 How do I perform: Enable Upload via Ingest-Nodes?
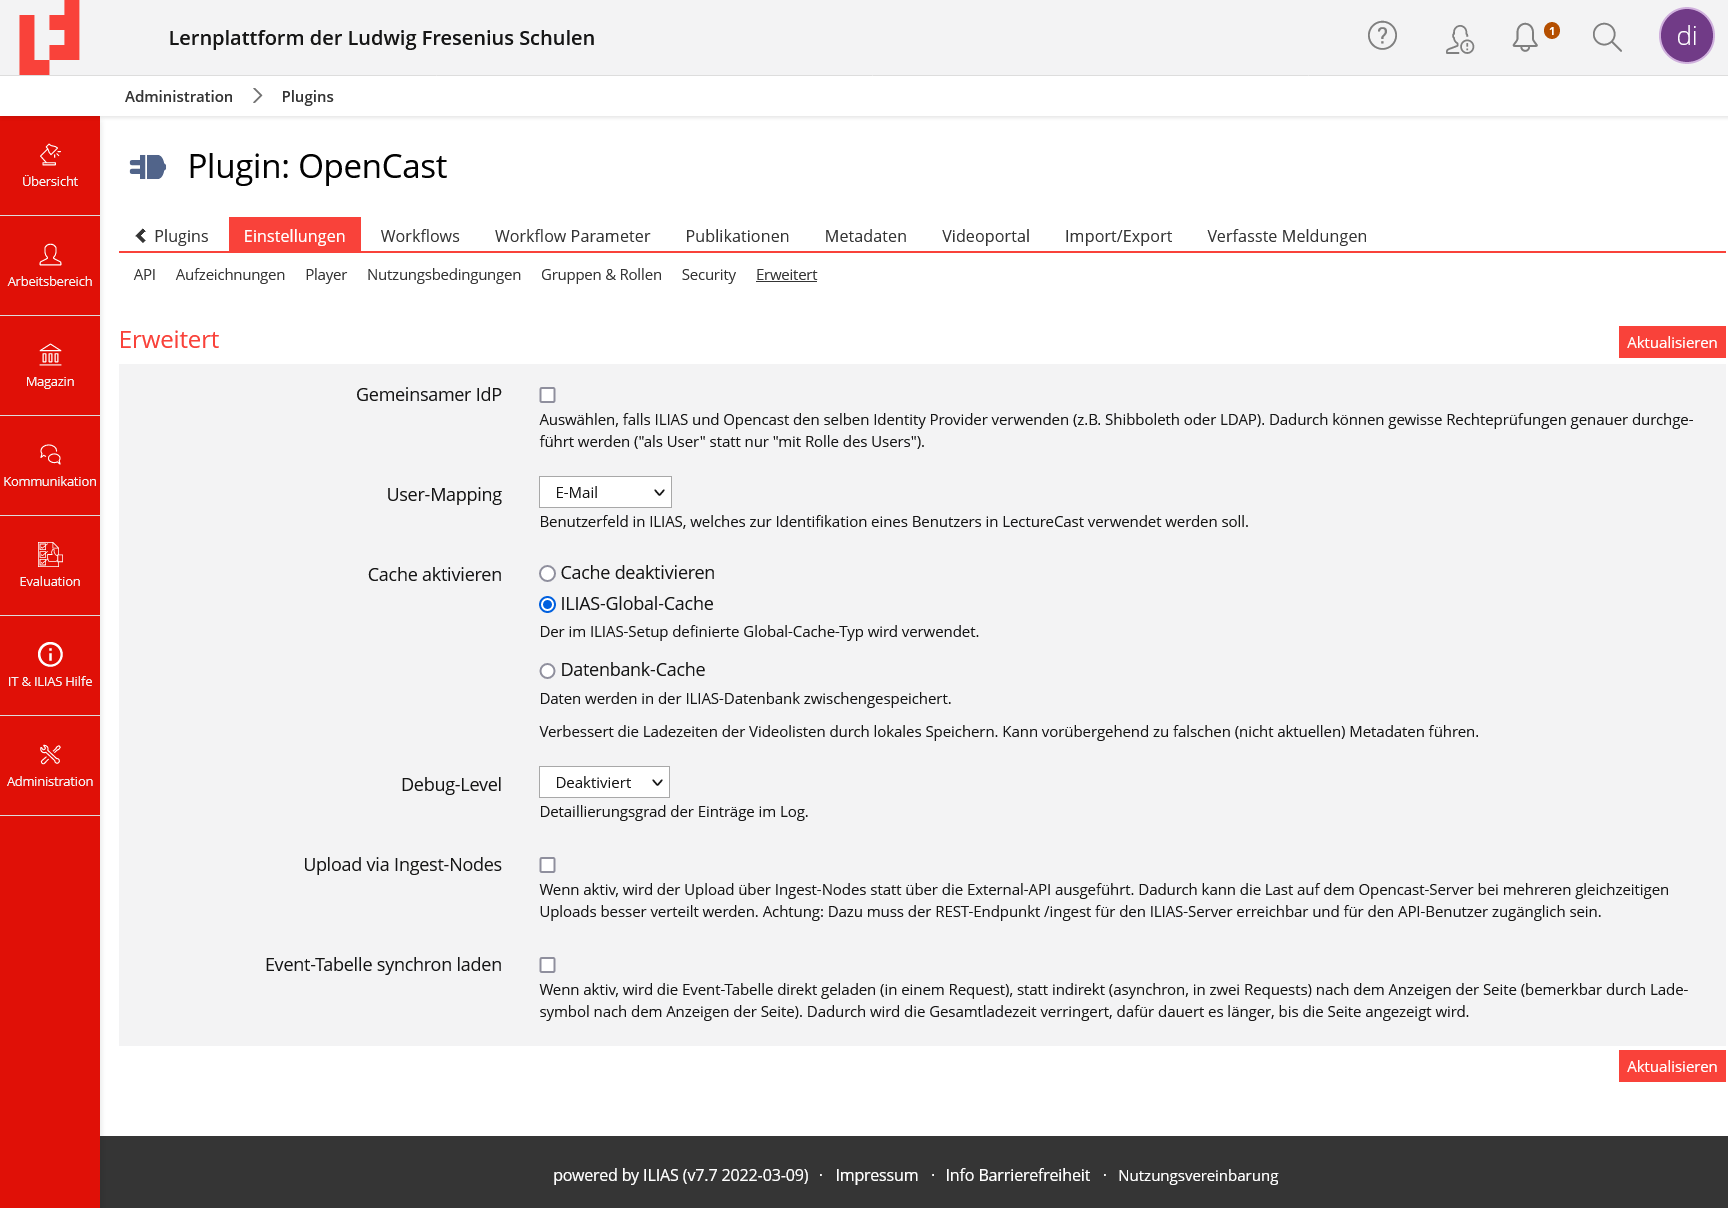click(547, 865)
